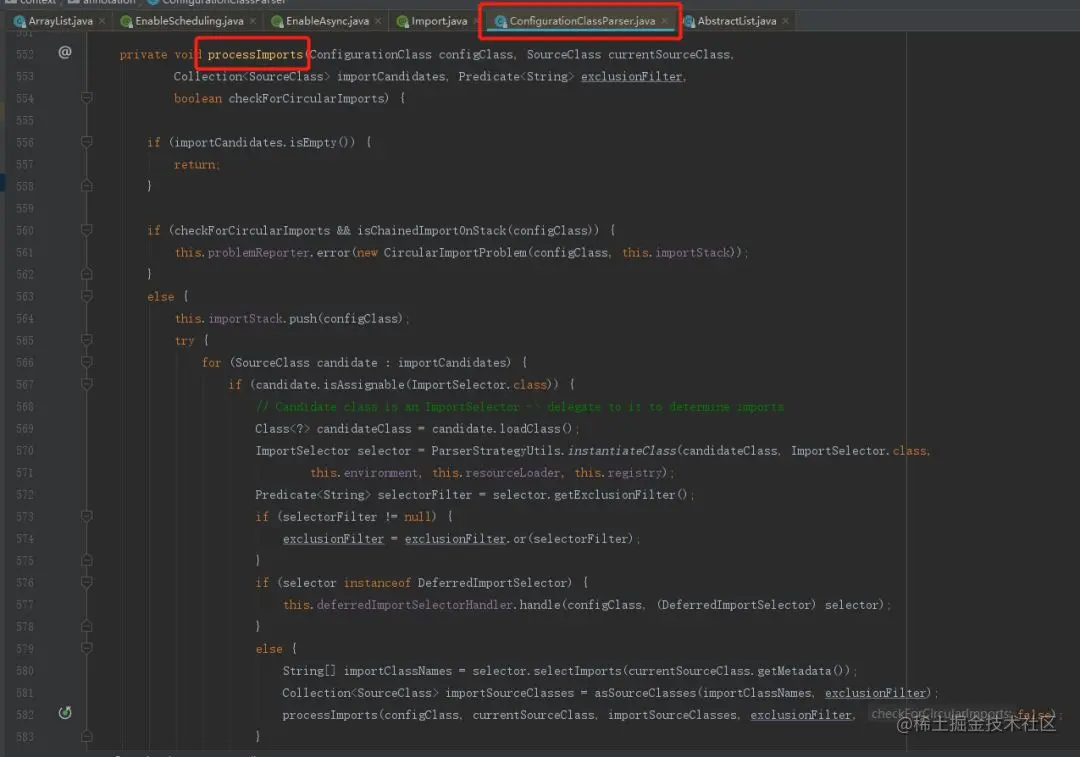The height and width of the screenshot is (757, 1080).
Task: Click the class icon on ConfigurationClassParser.java tab
Action: (x=501, y=21)
